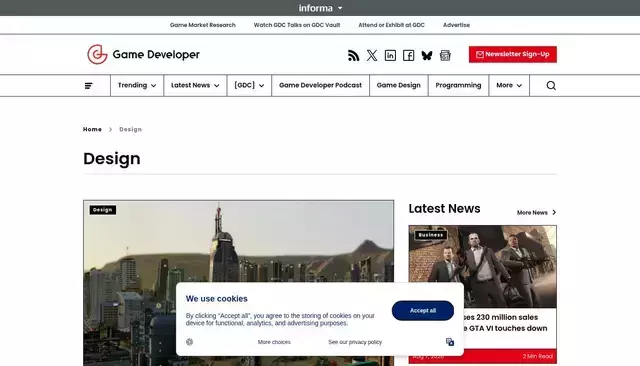Screen dimensions: 640x366
Task: Click the cookie settings gear icon
Action: click(189, 342)
